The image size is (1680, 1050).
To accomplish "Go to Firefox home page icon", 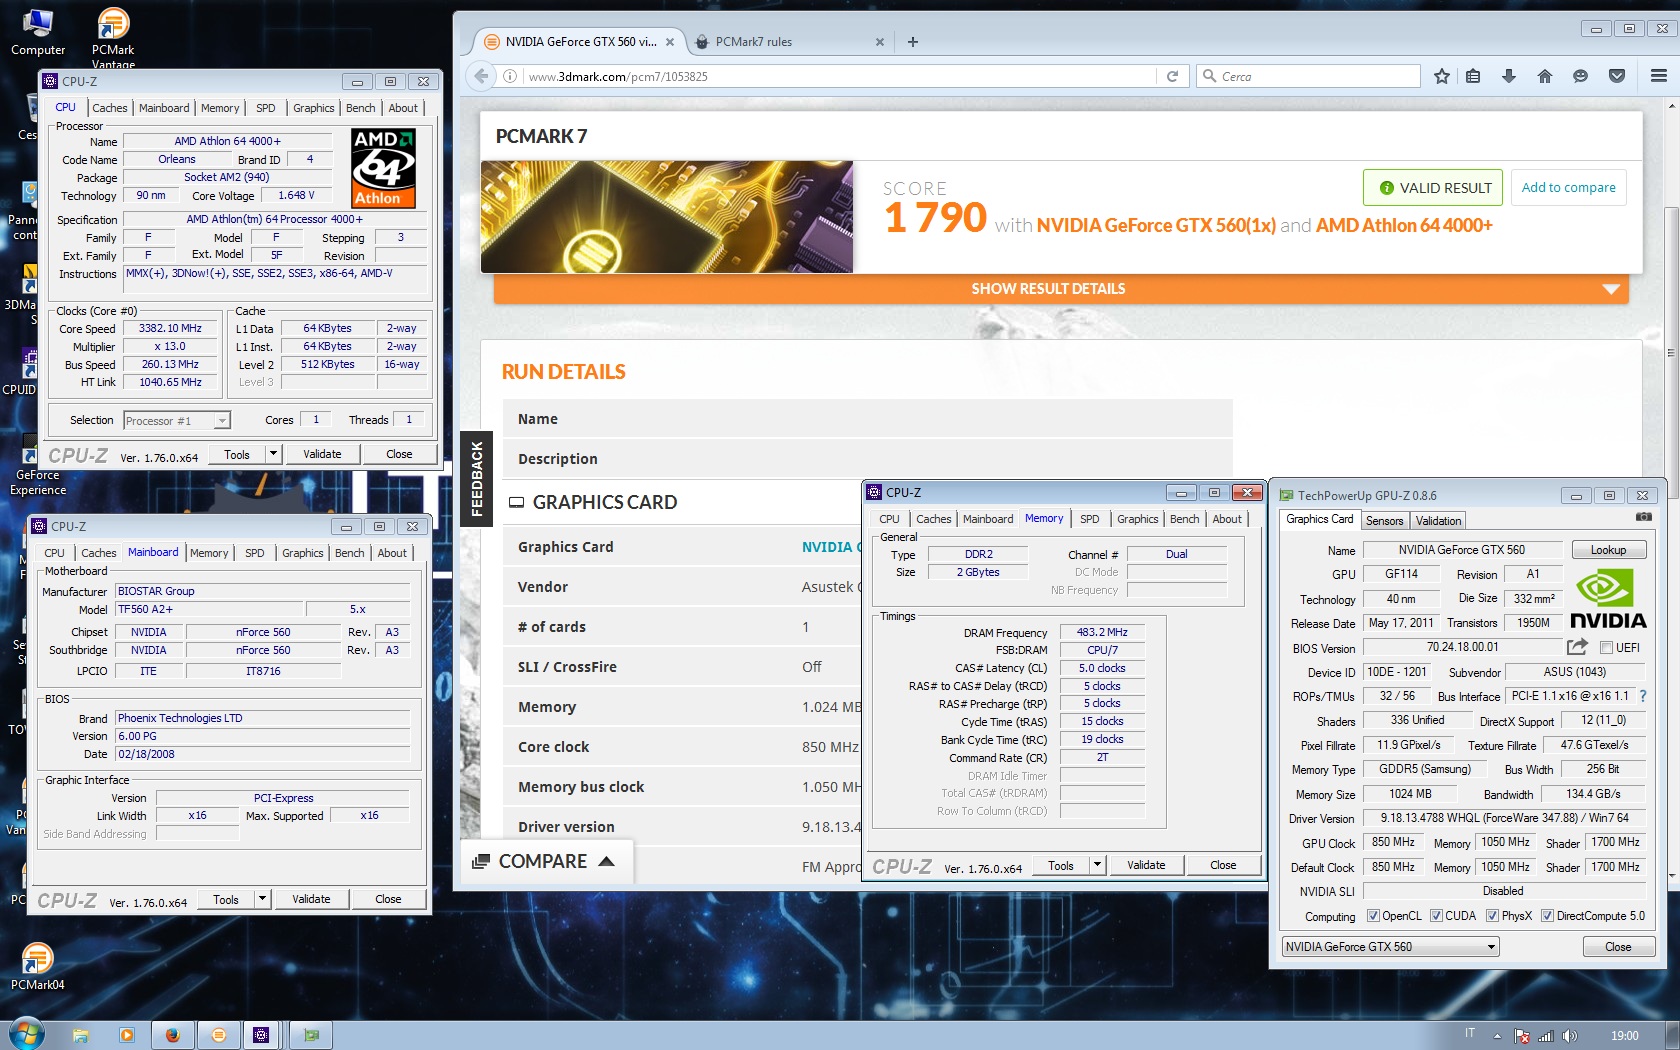I will [1545, 76].
